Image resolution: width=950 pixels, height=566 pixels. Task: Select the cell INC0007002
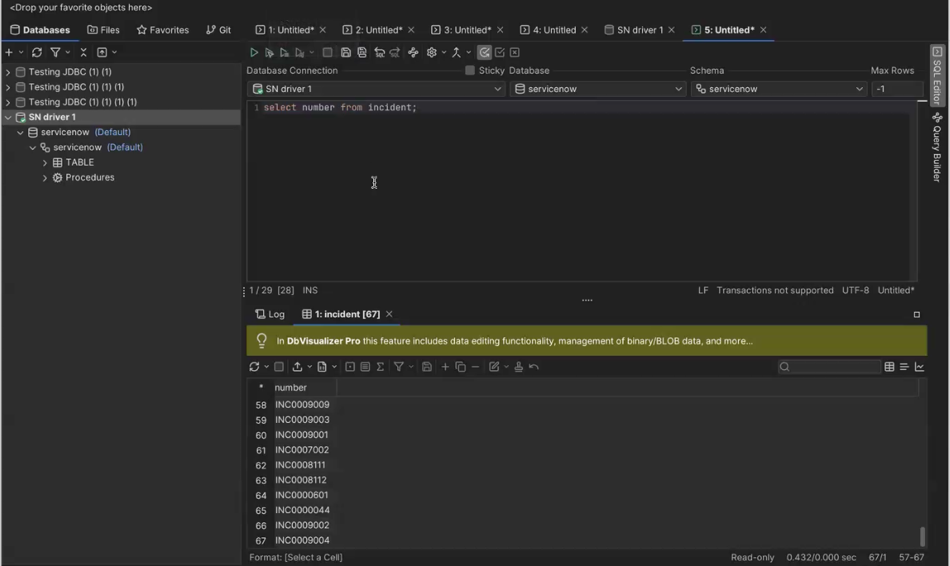coord(302,450)
